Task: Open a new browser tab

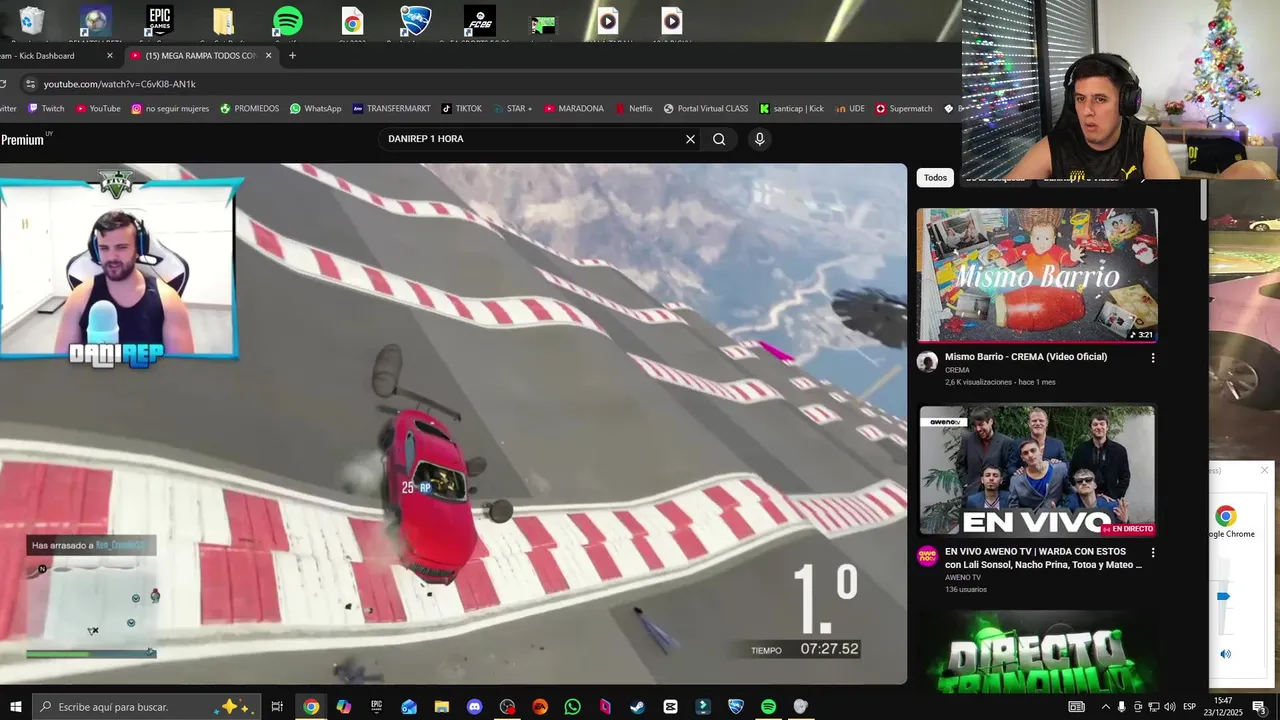Action: (x=292, y=56)
